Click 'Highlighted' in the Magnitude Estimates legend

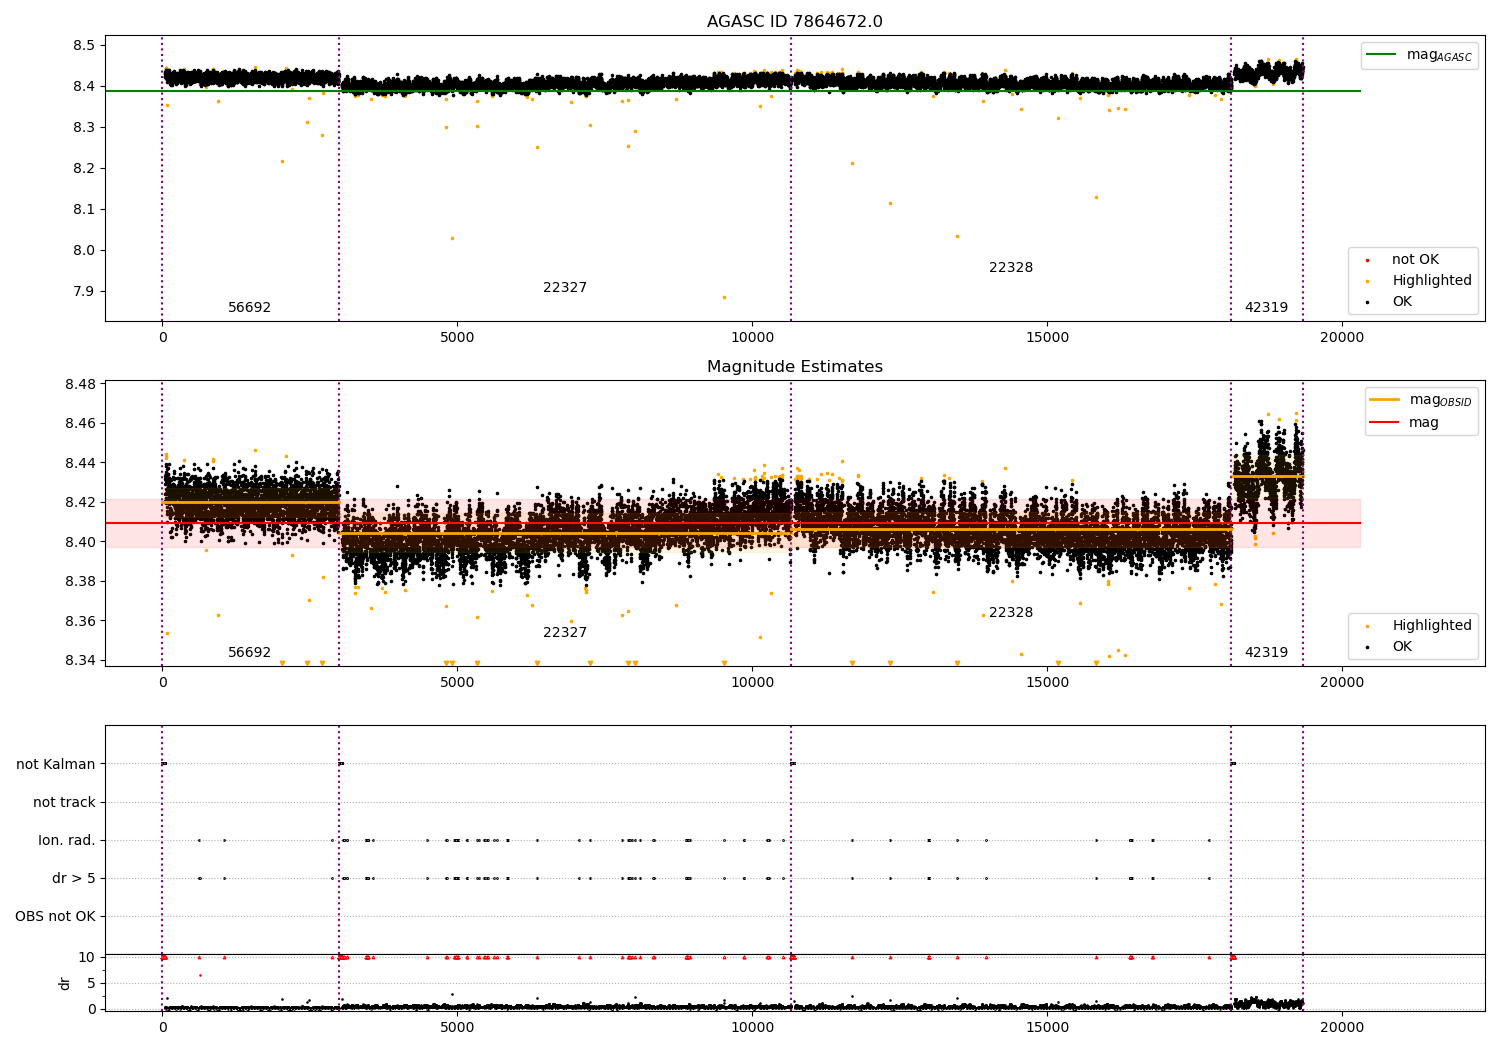[x=1432, y=626]
